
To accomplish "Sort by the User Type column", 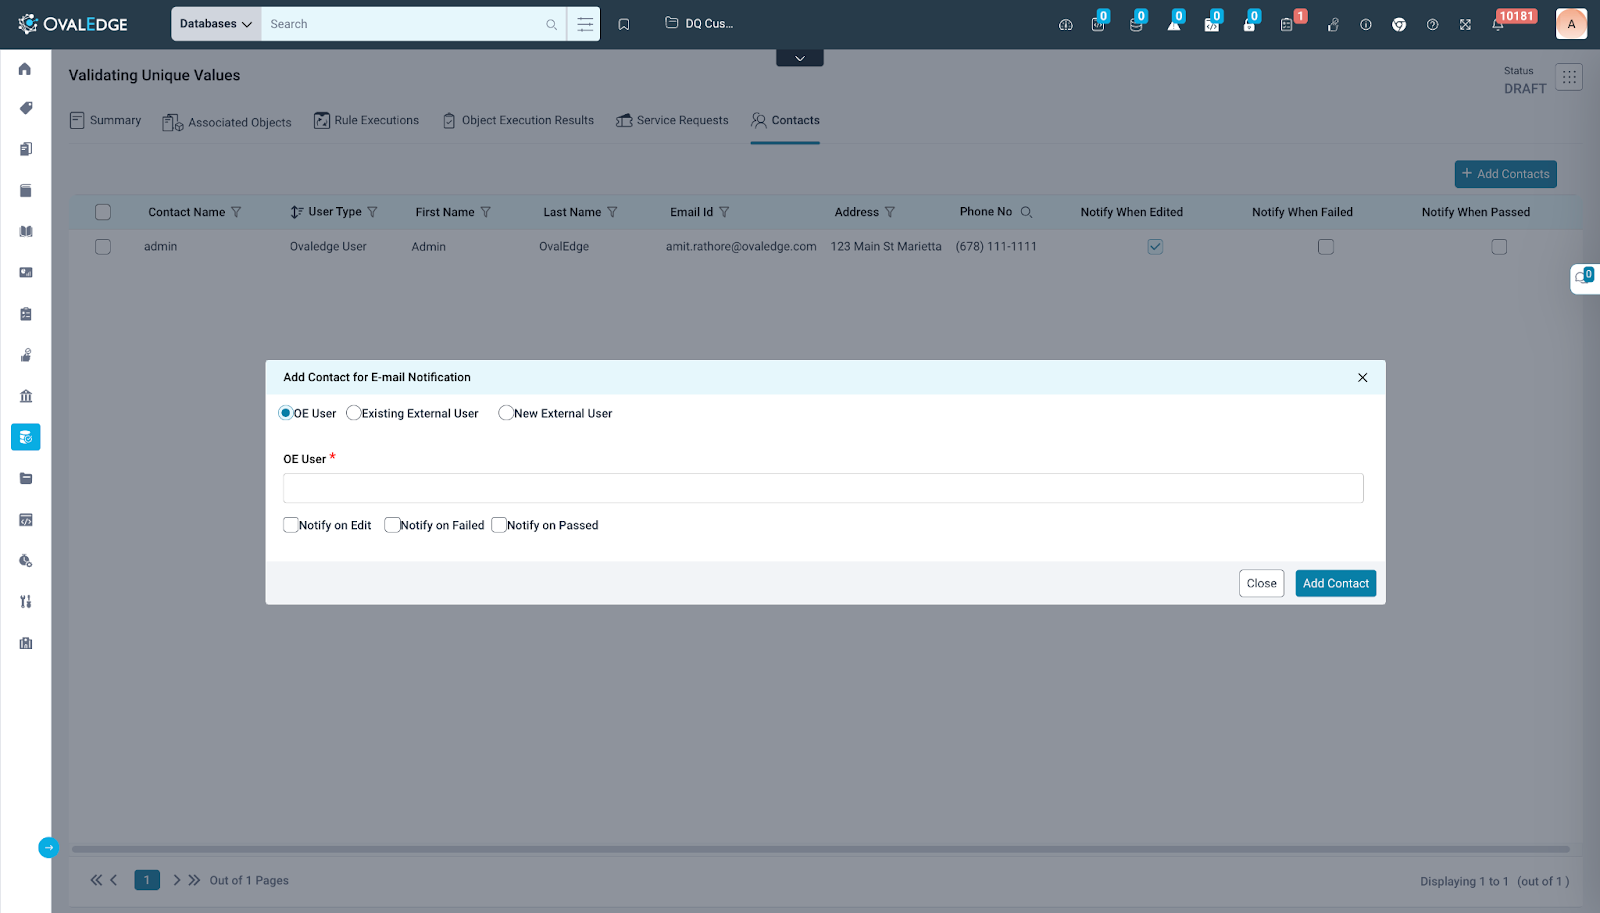I will (x=297, y=212).
